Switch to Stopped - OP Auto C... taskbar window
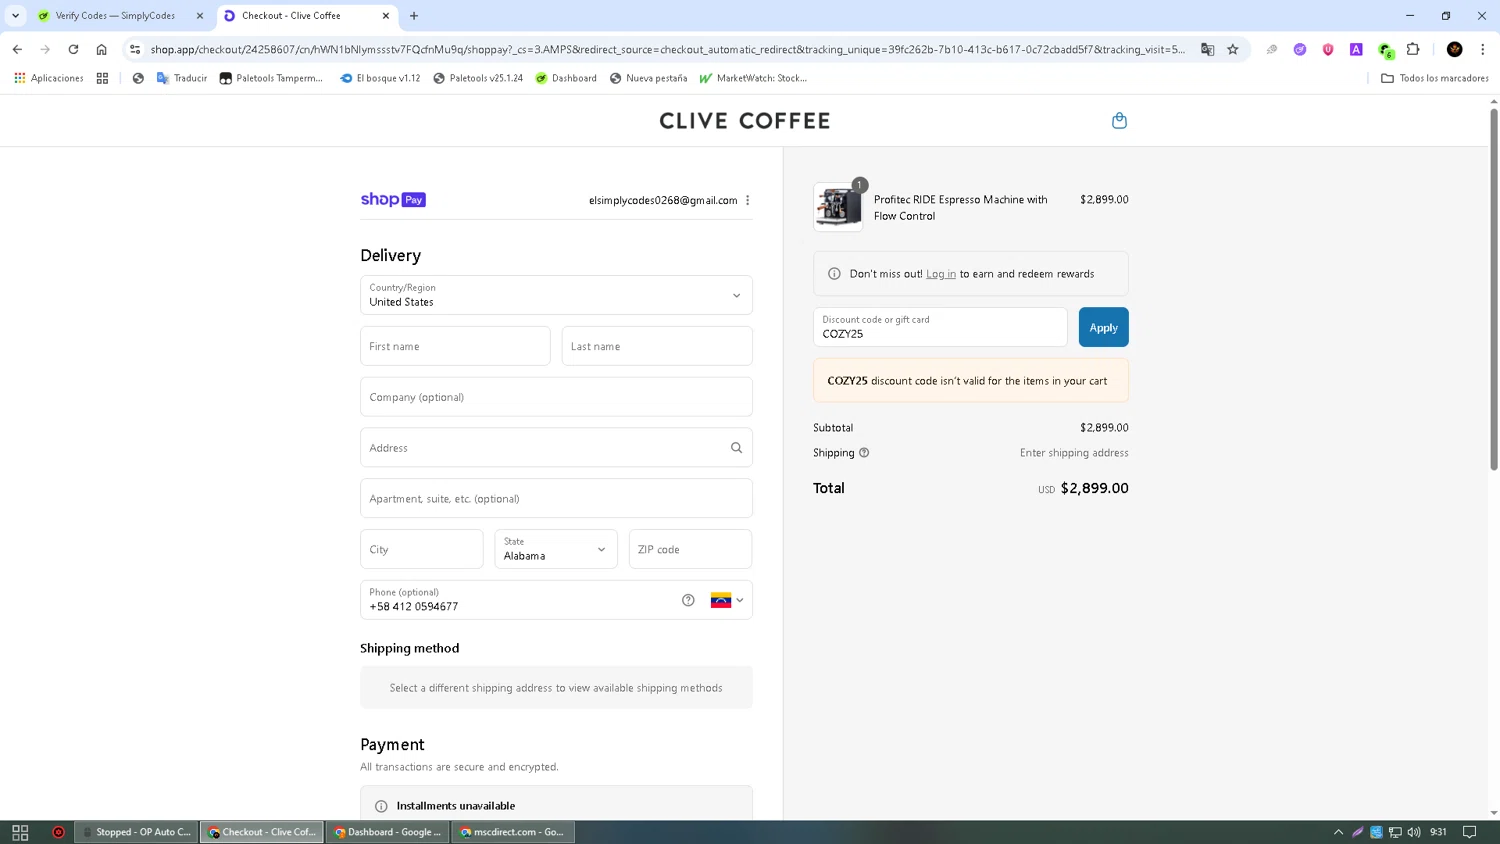1500x844 pixels. [136, 832]
